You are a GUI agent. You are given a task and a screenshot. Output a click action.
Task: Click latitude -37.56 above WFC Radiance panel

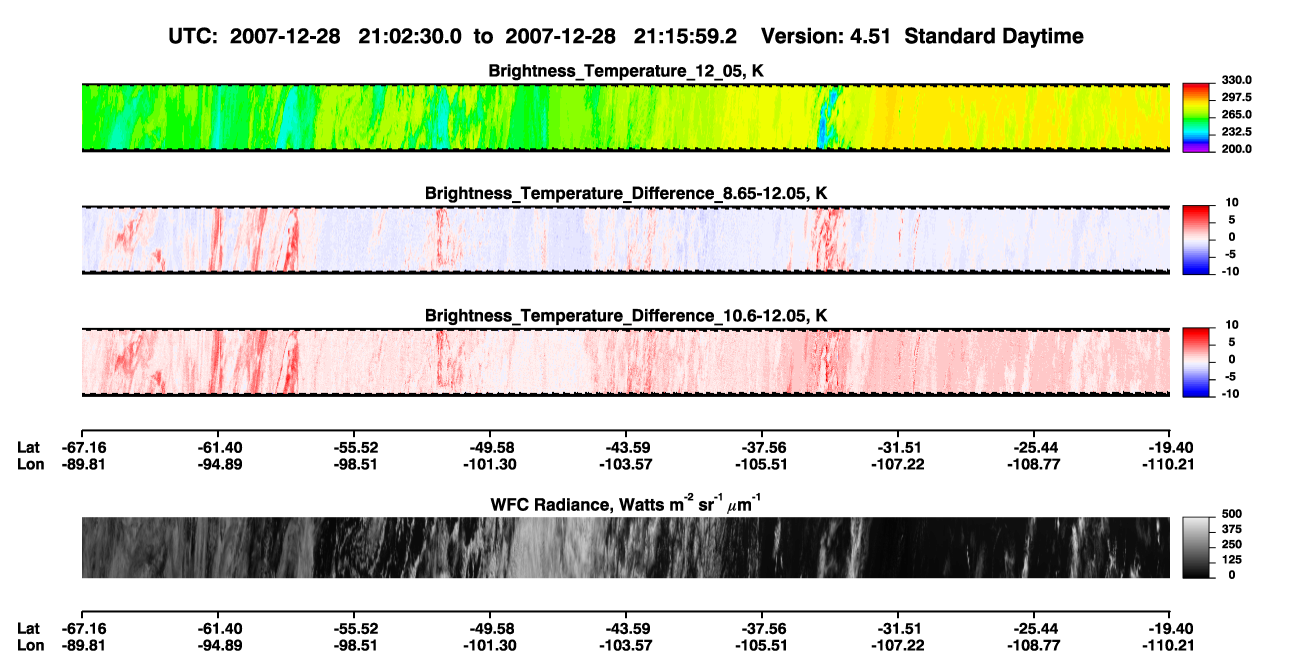click(x=762, y=447)
